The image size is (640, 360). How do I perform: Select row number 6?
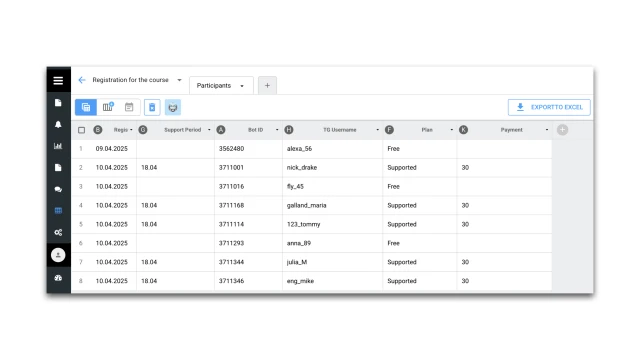coord(80,243)
